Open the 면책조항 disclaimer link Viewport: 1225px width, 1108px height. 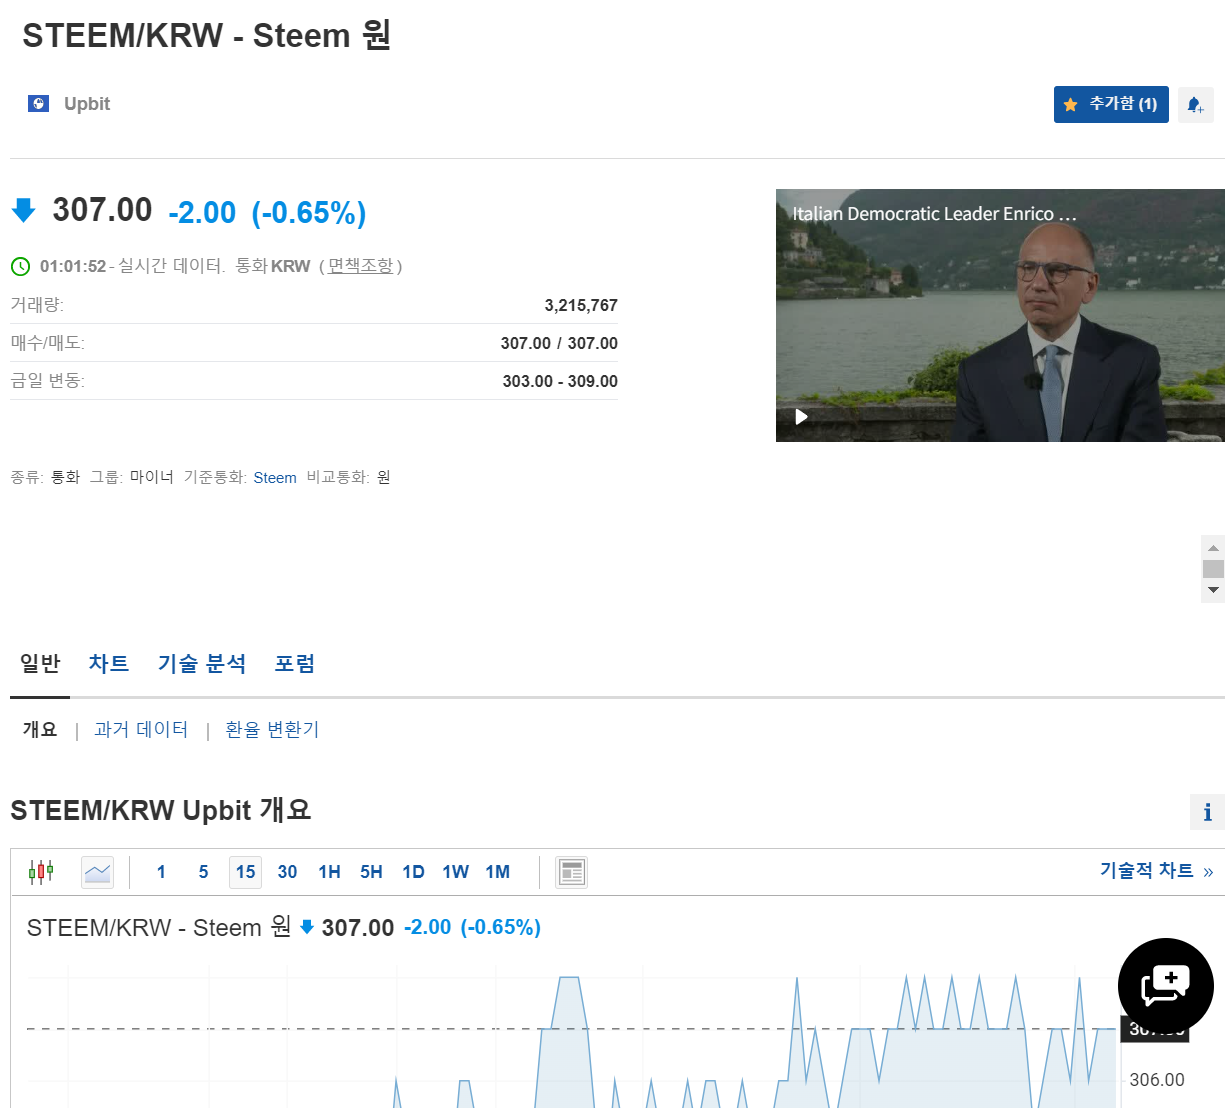click(360, 266)
